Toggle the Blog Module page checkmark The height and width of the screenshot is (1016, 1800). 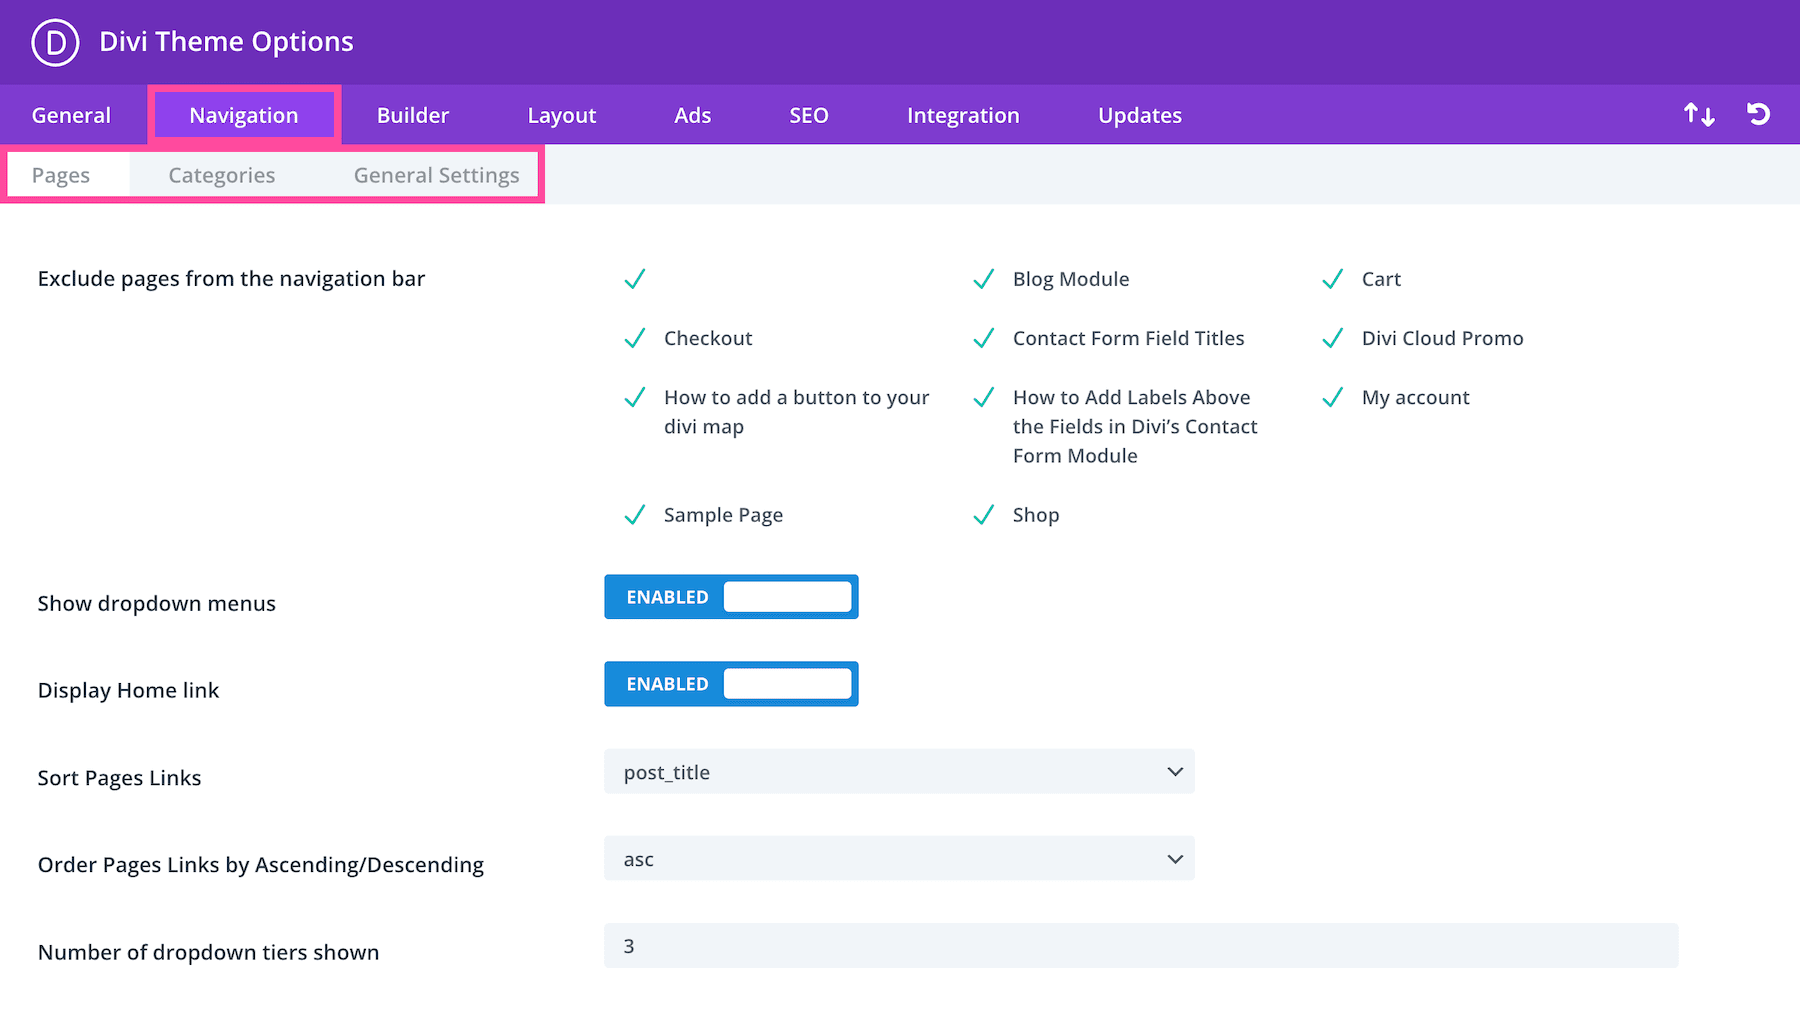pyautogui.click(x=984, y=280)
